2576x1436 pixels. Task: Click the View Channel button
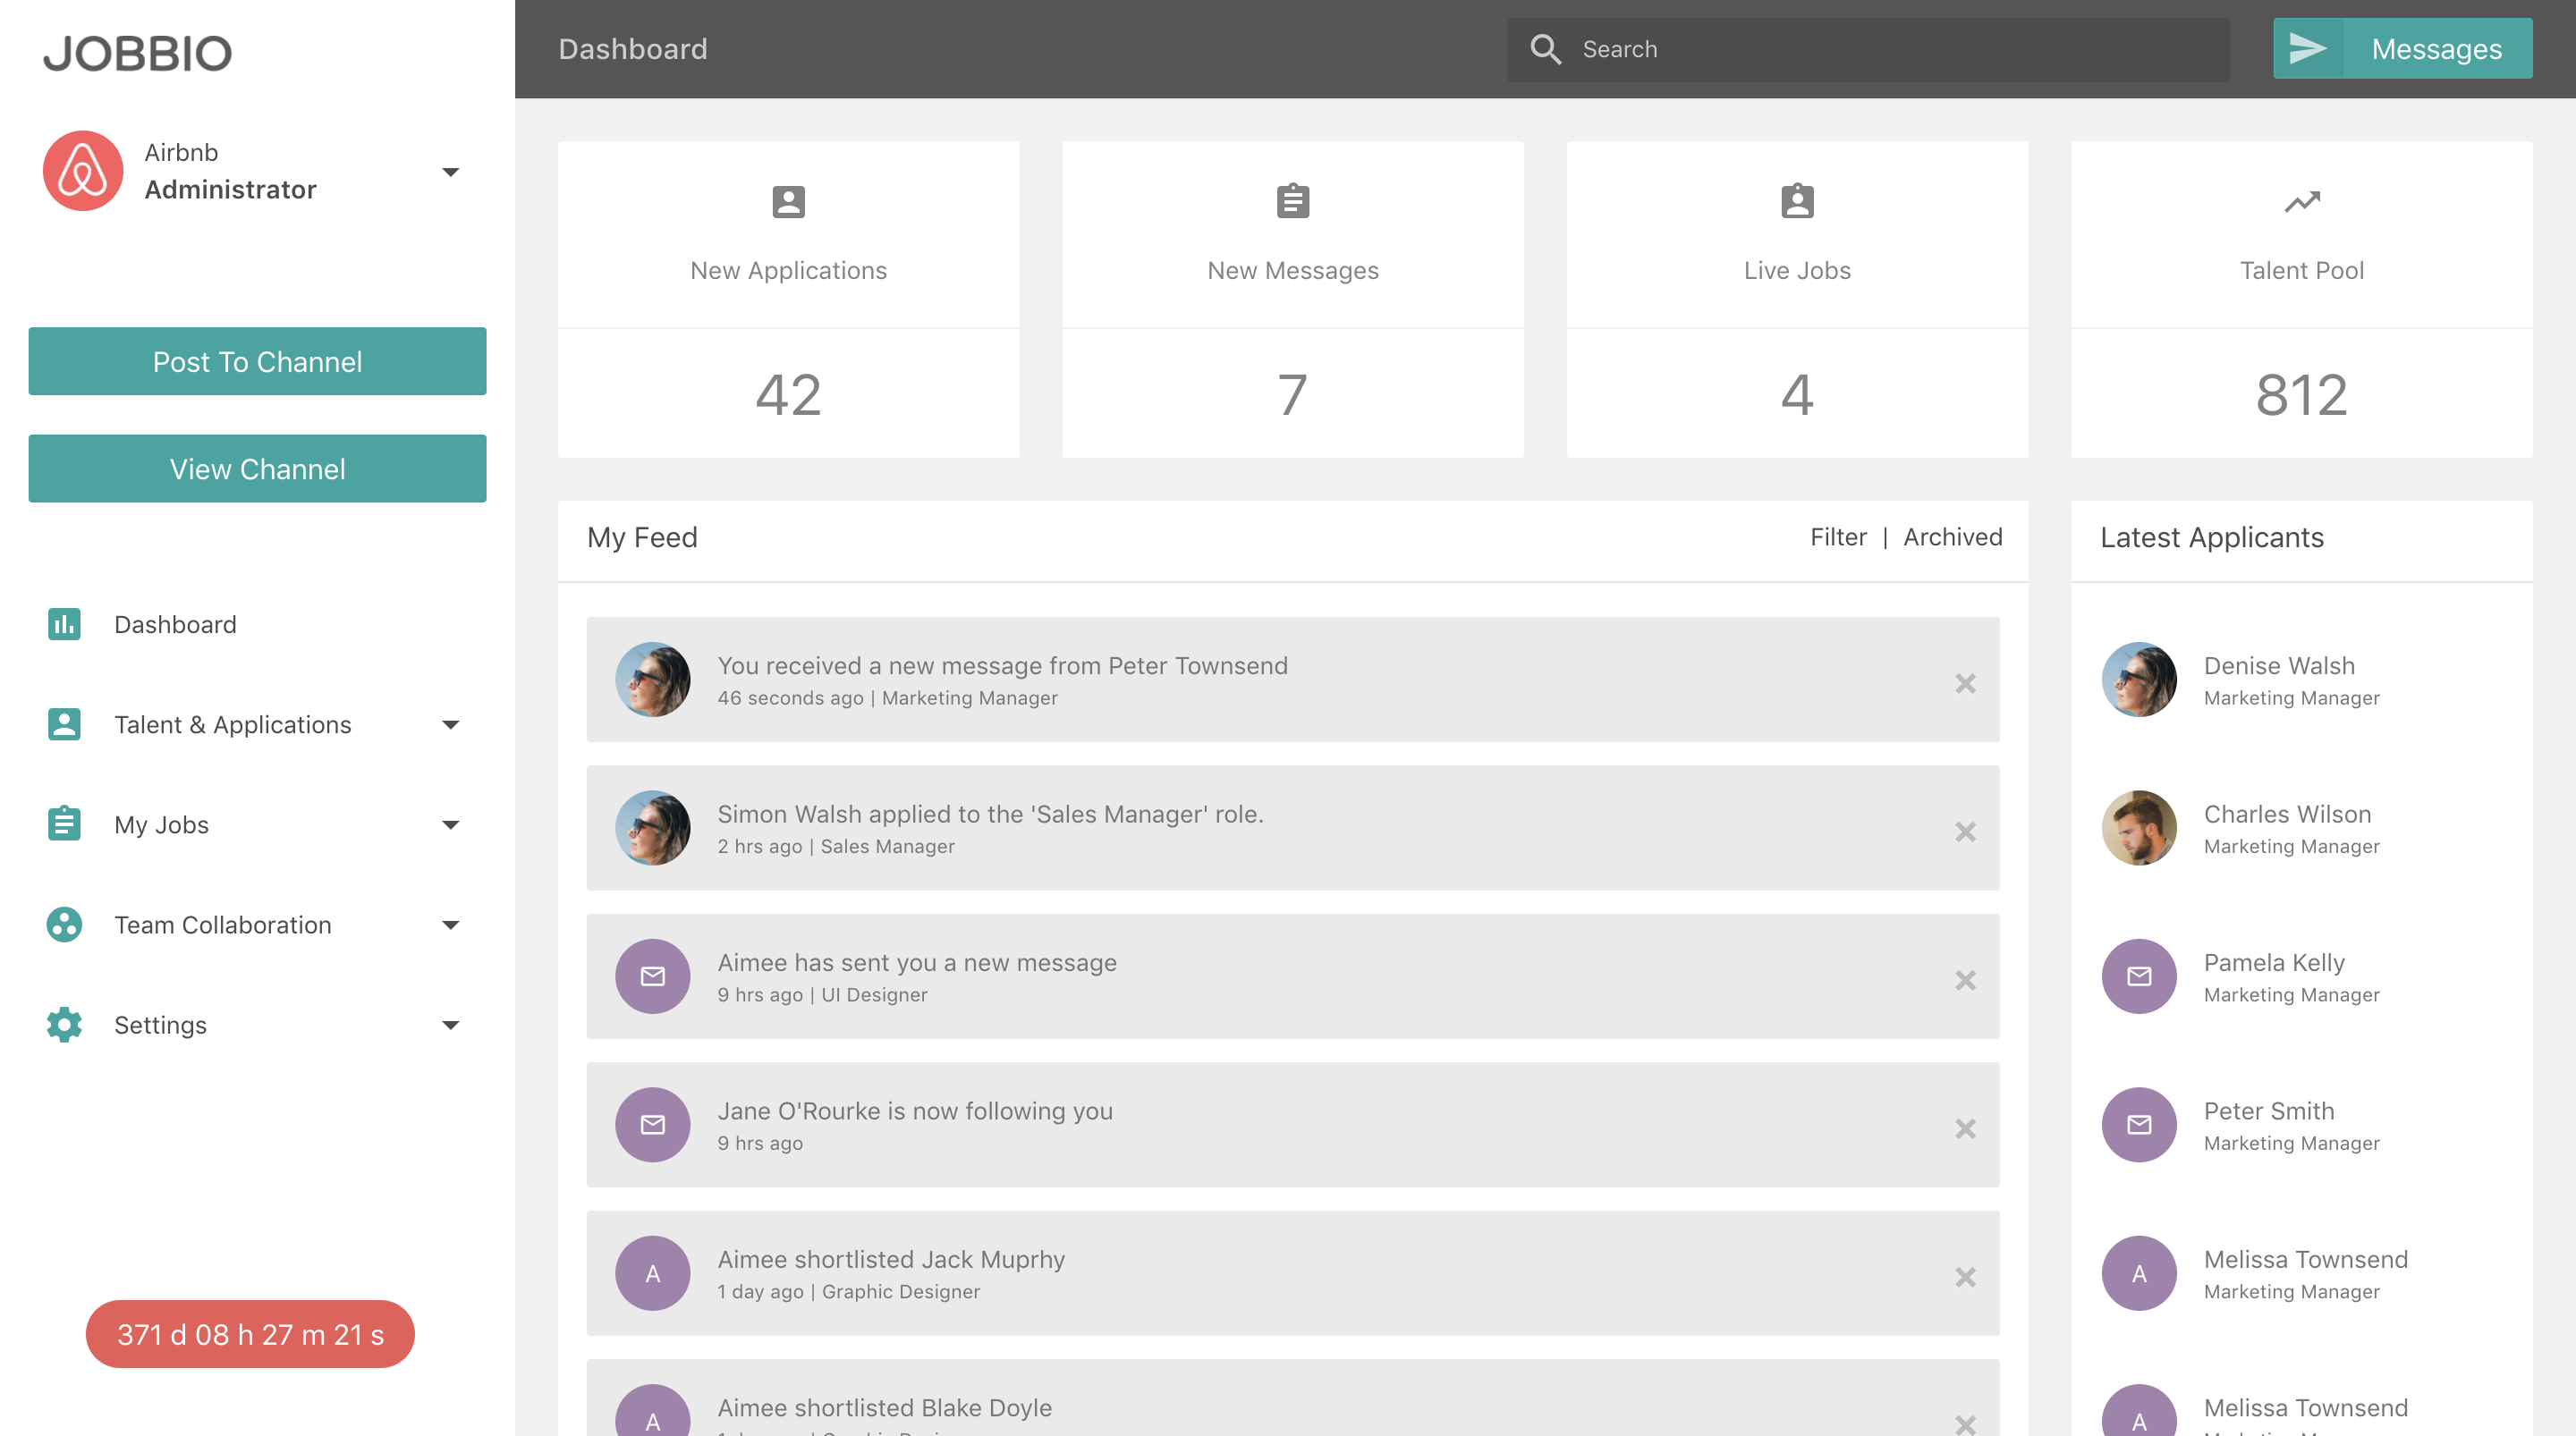pos(257,468)
